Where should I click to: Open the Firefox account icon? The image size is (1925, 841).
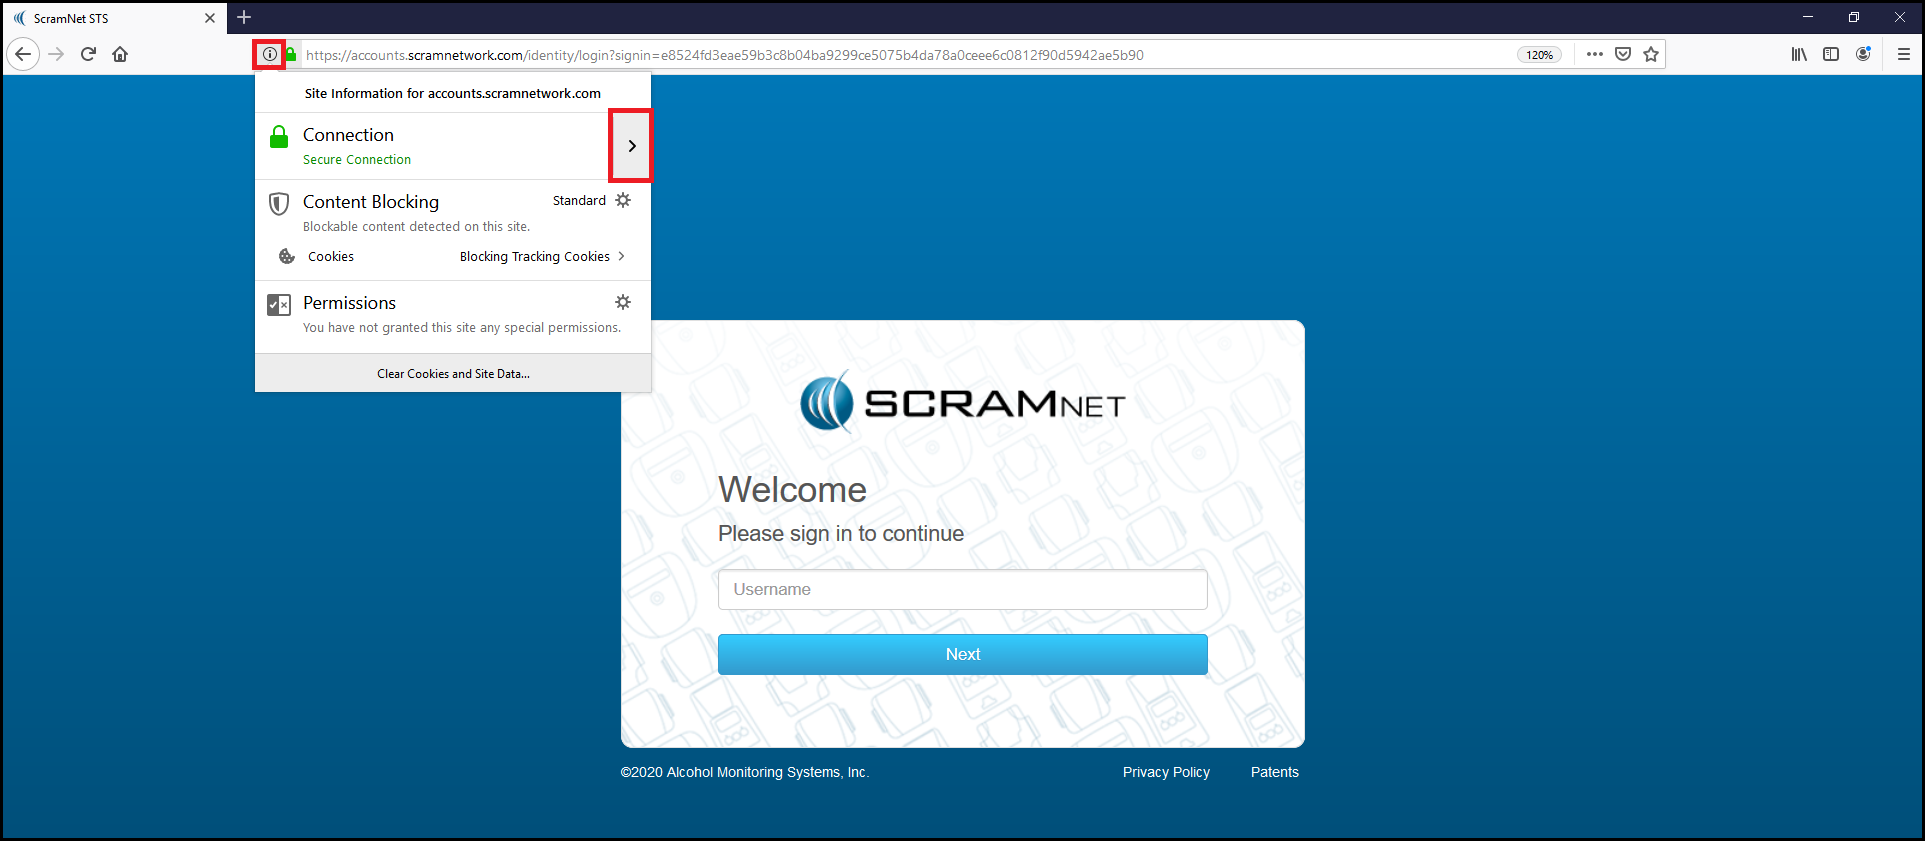point(1863,54)
